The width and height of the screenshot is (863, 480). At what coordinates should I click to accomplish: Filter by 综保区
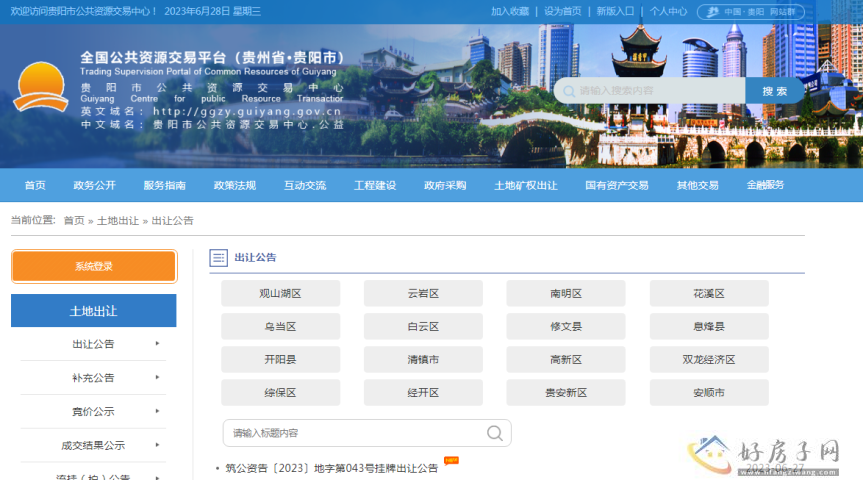281,392
